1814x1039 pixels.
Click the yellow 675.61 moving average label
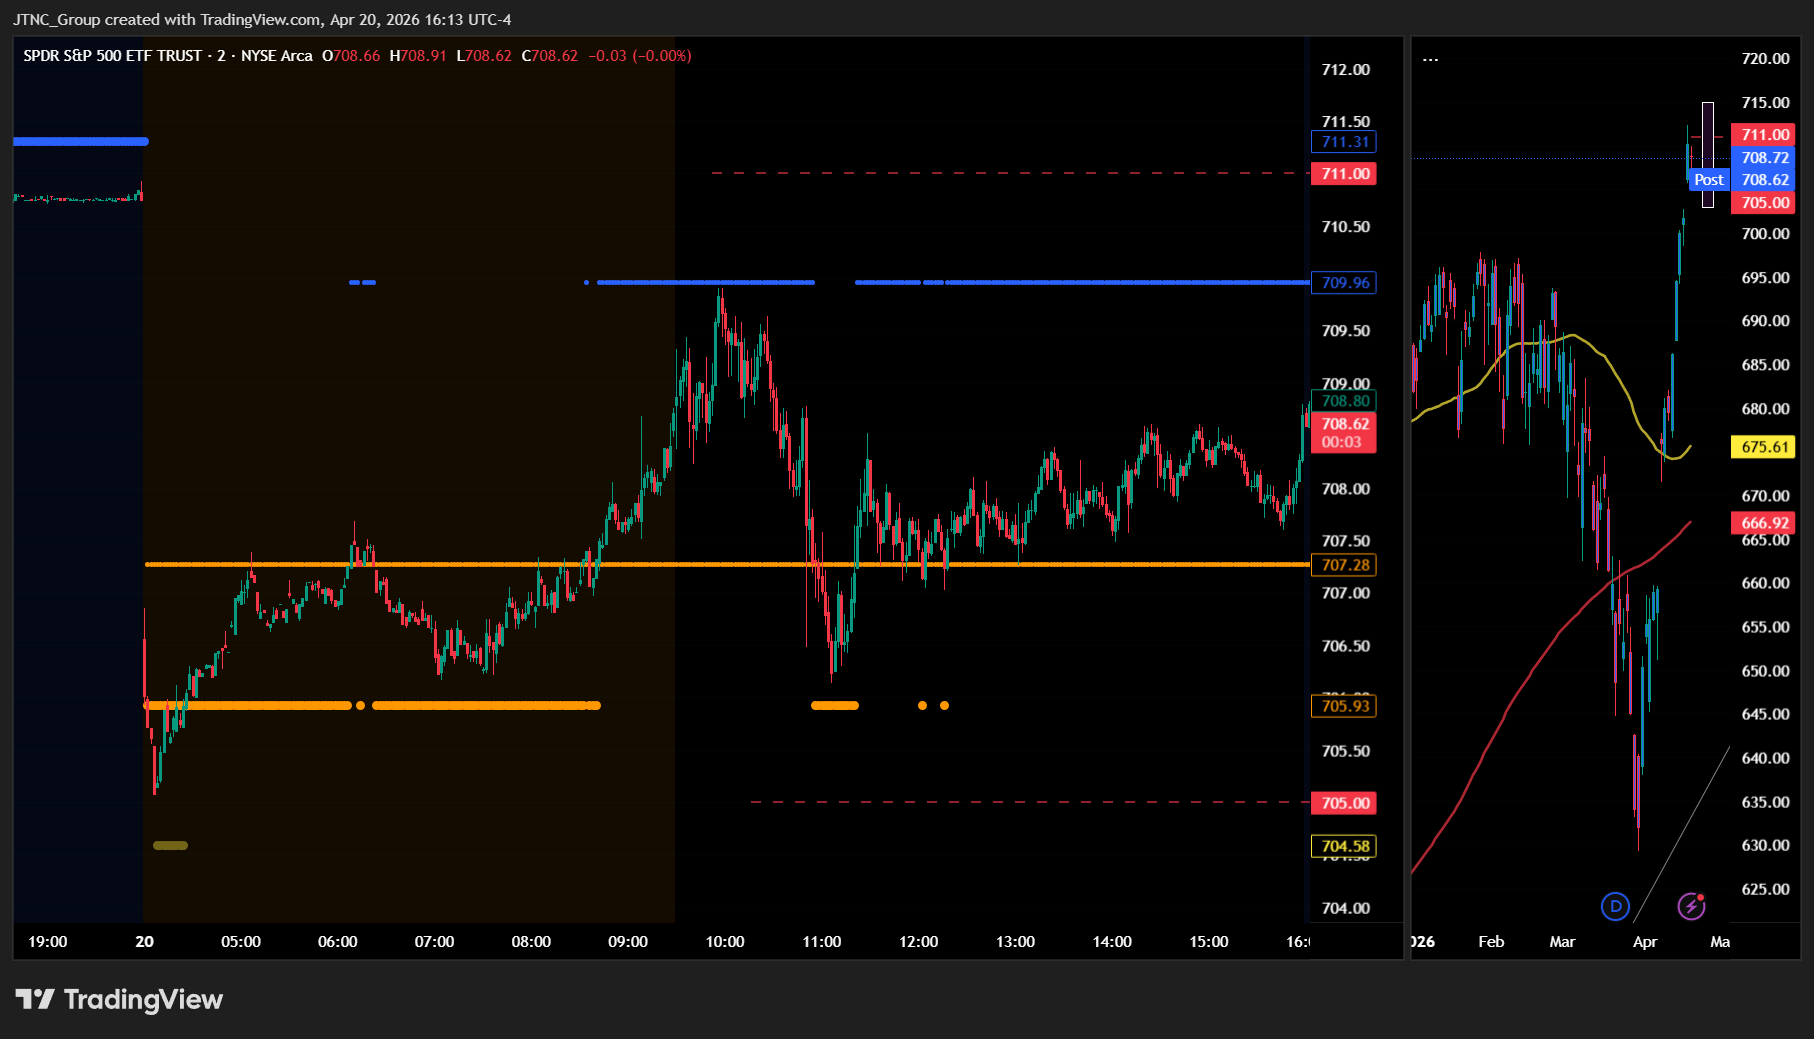tap(1765, 447)
